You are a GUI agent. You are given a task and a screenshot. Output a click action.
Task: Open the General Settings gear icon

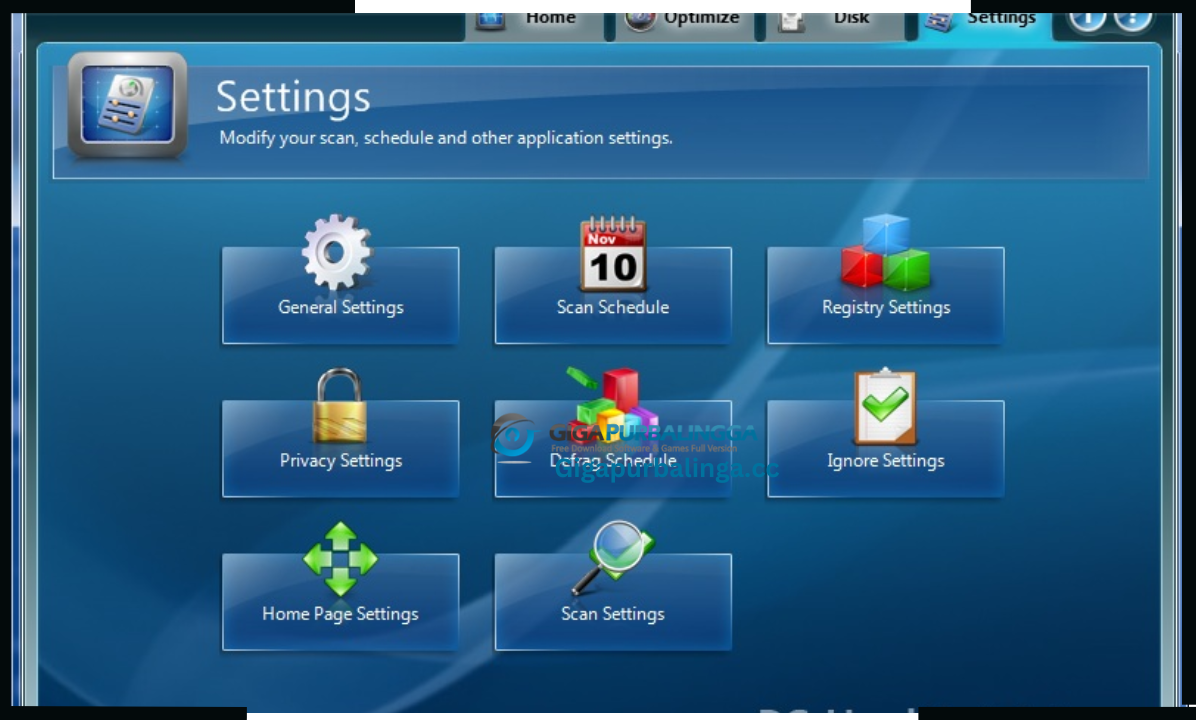point(337,253)
